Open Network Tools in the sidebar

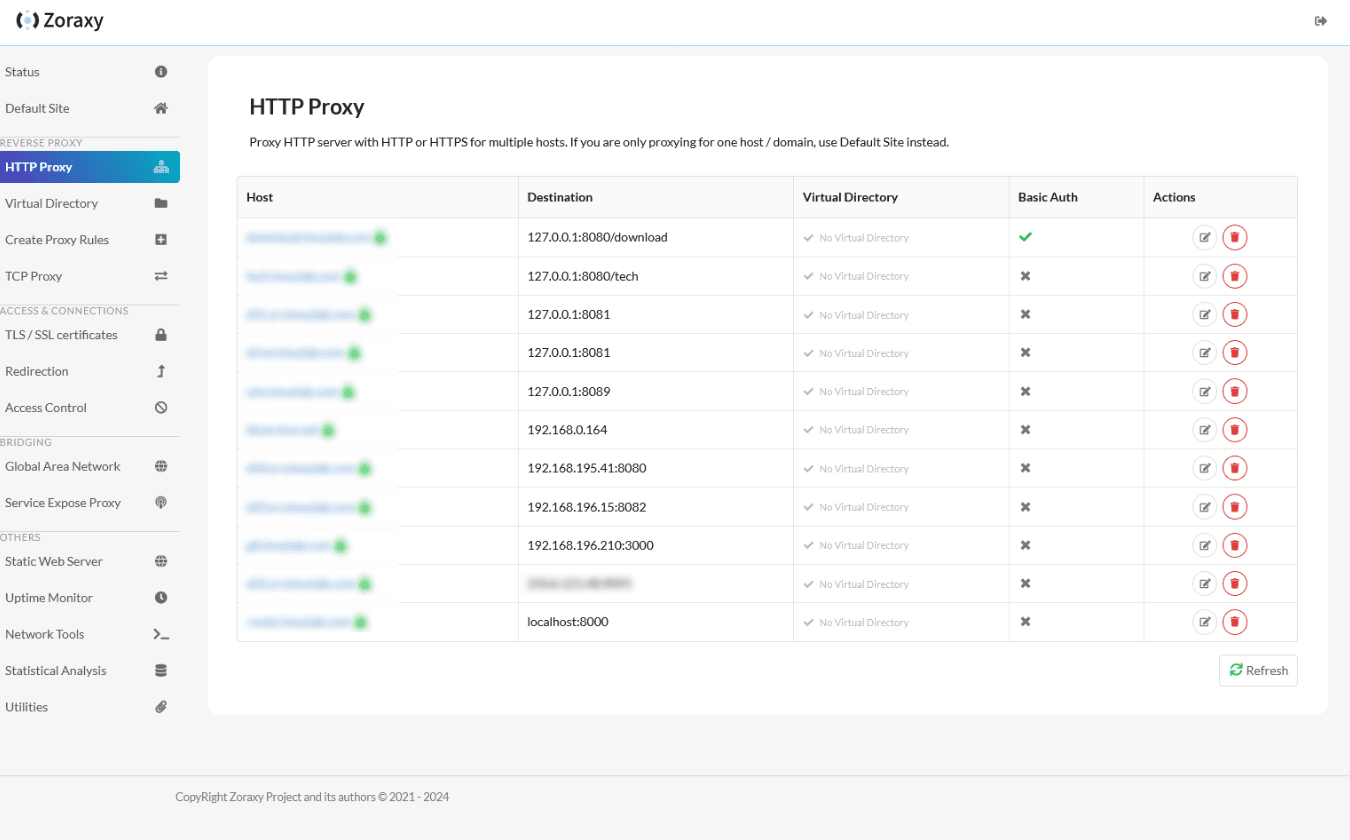pyautogui.click(x=45, y=634)
